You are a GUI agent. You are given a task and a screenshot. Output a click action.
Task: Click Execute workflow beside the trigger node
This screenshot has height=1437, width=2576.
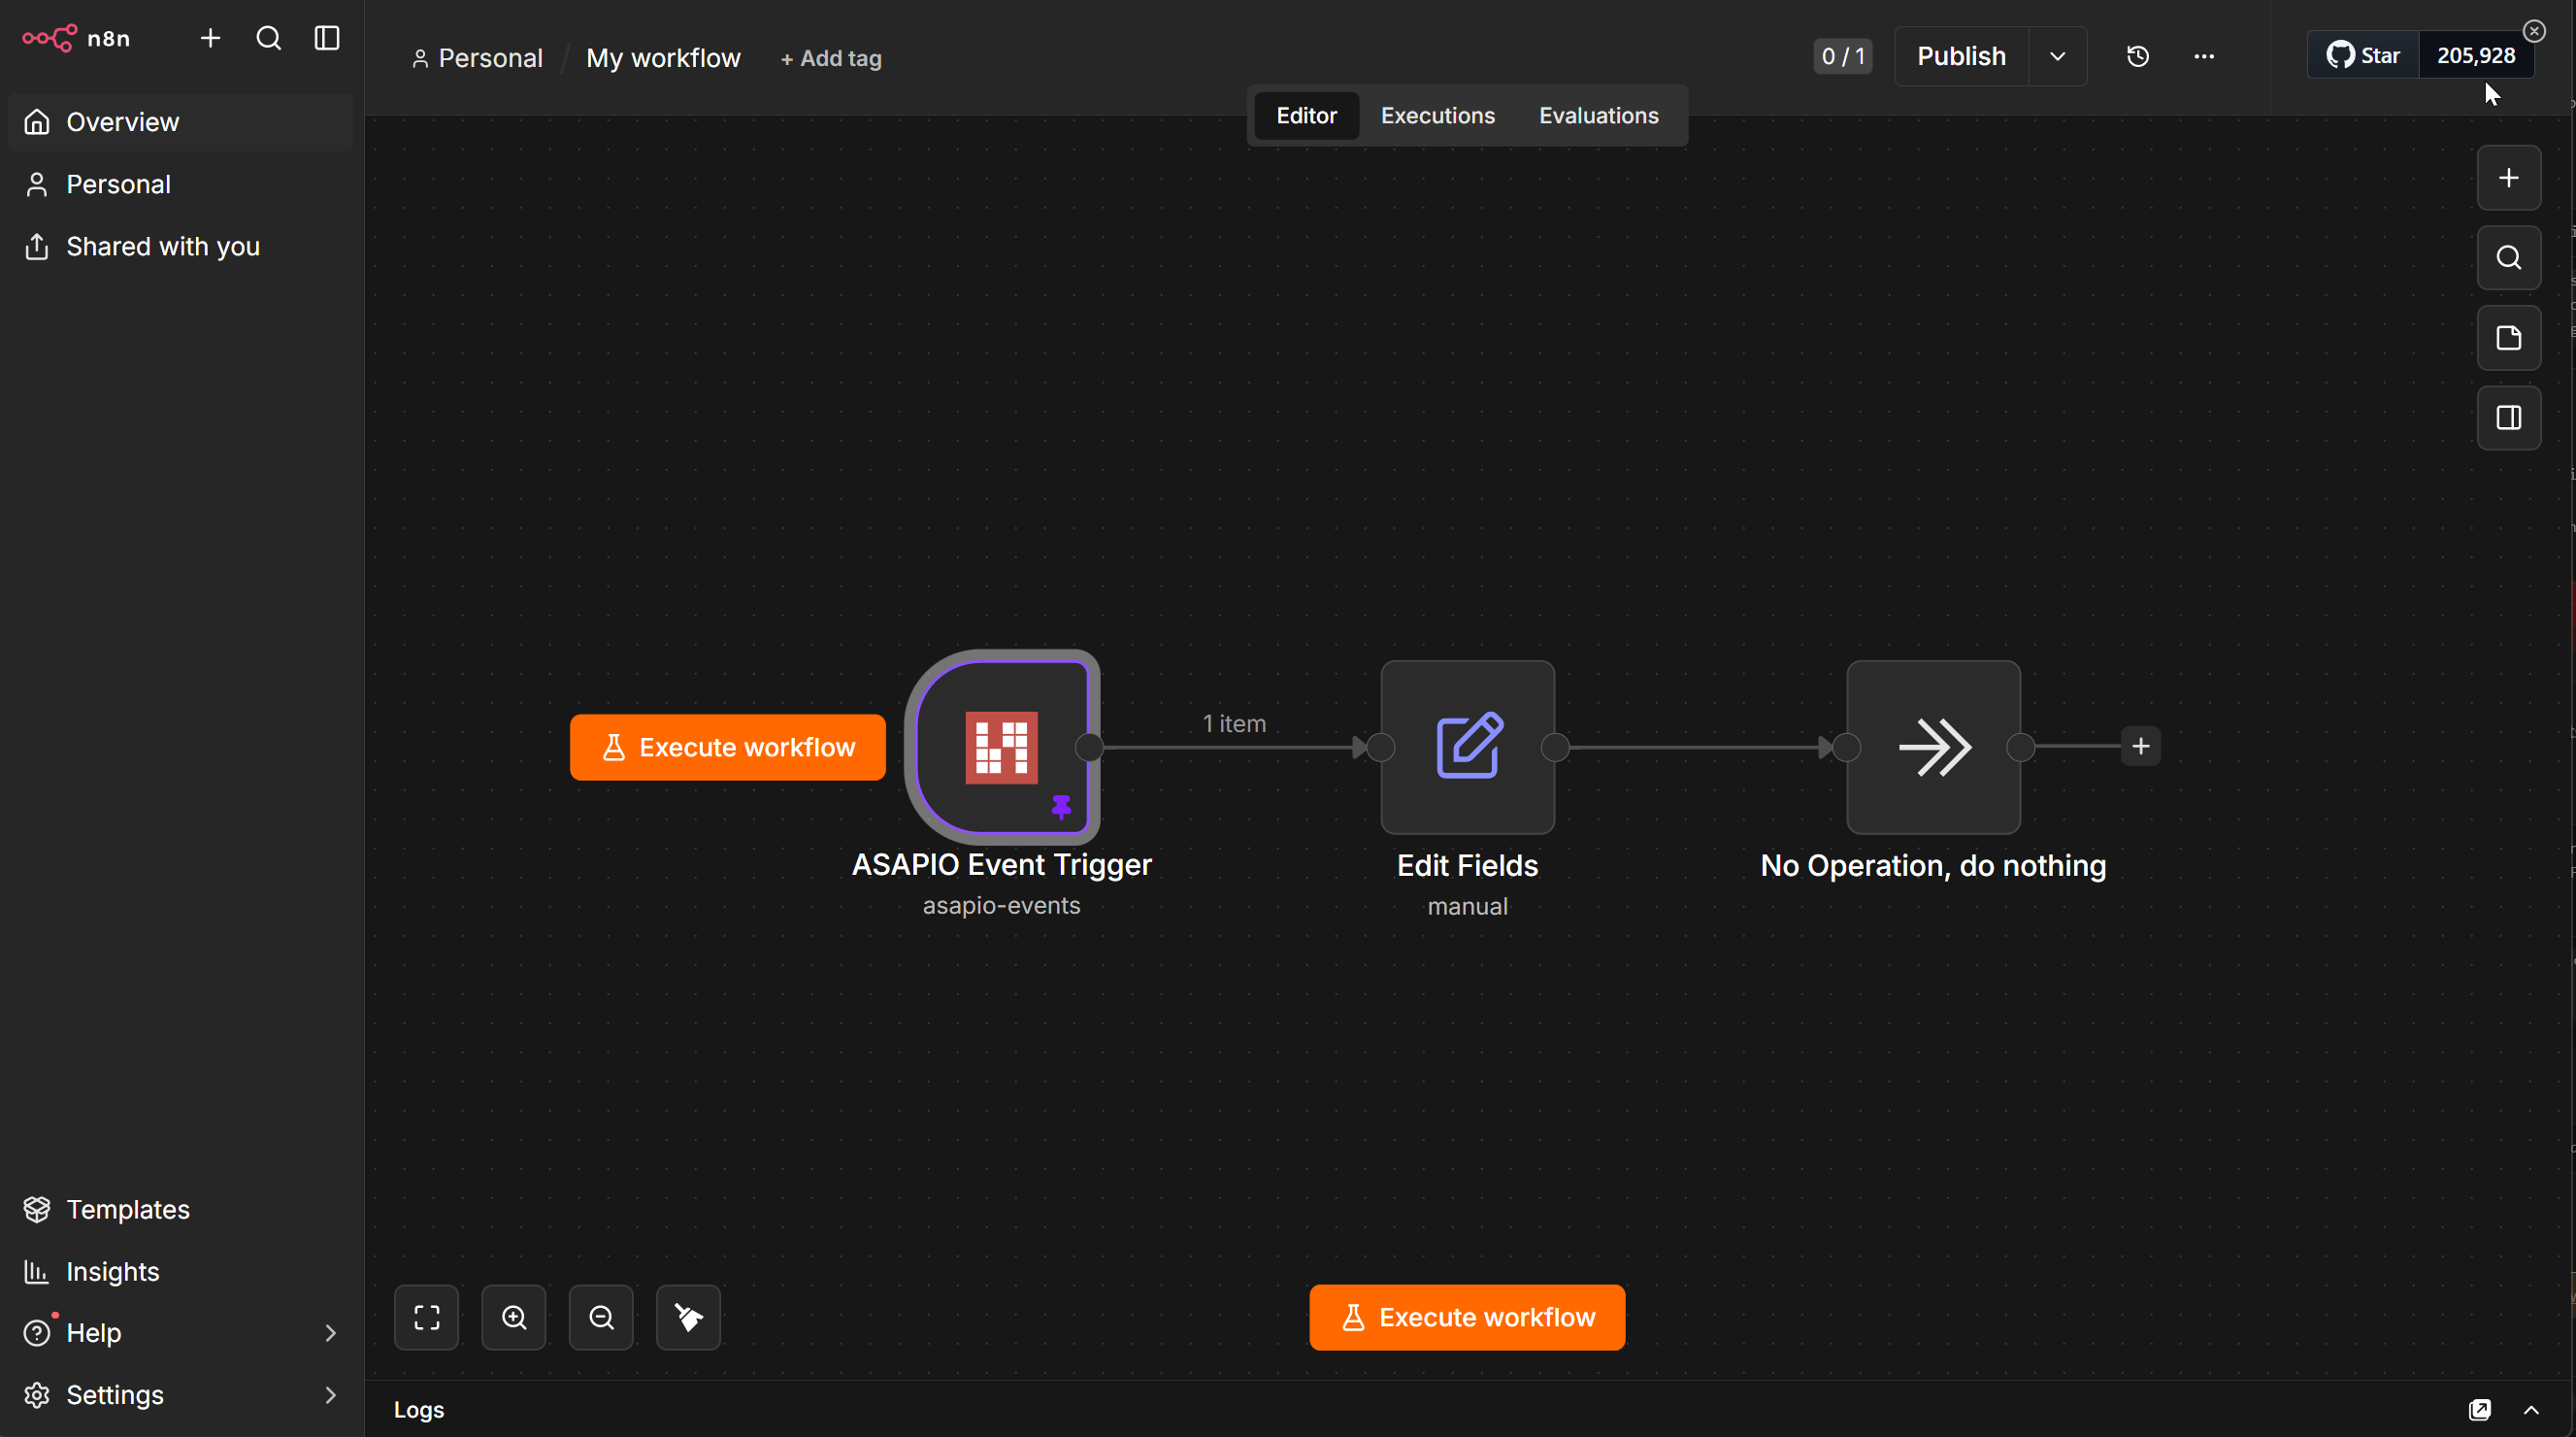pos(727,747)
